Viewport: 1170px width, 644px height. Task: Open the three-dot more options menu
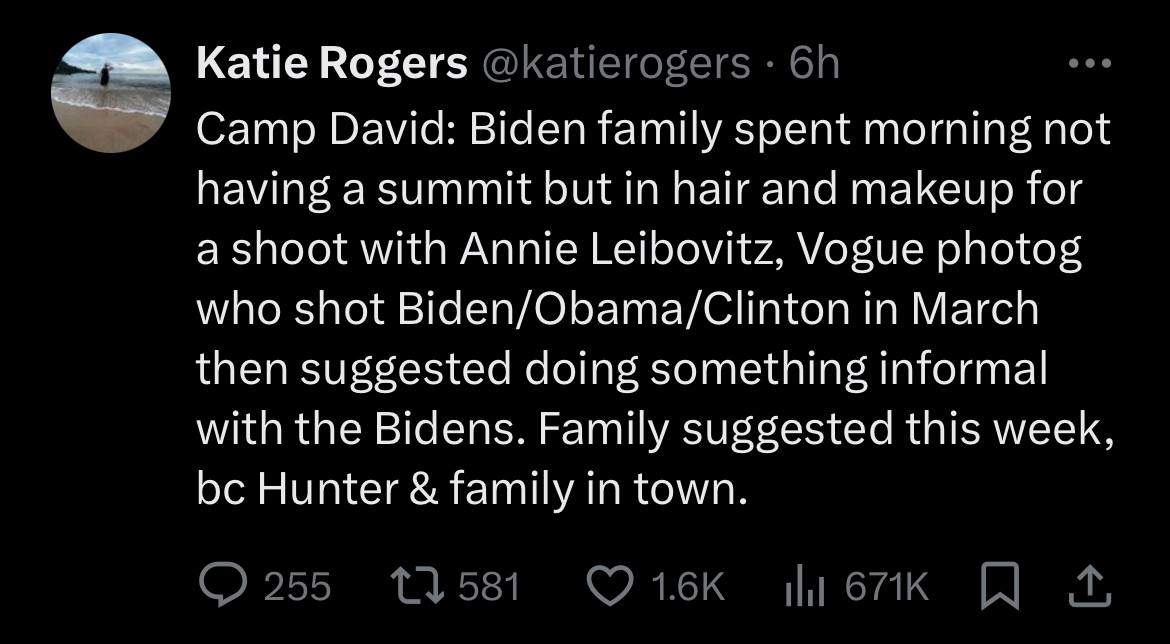tap(1089, 65)
